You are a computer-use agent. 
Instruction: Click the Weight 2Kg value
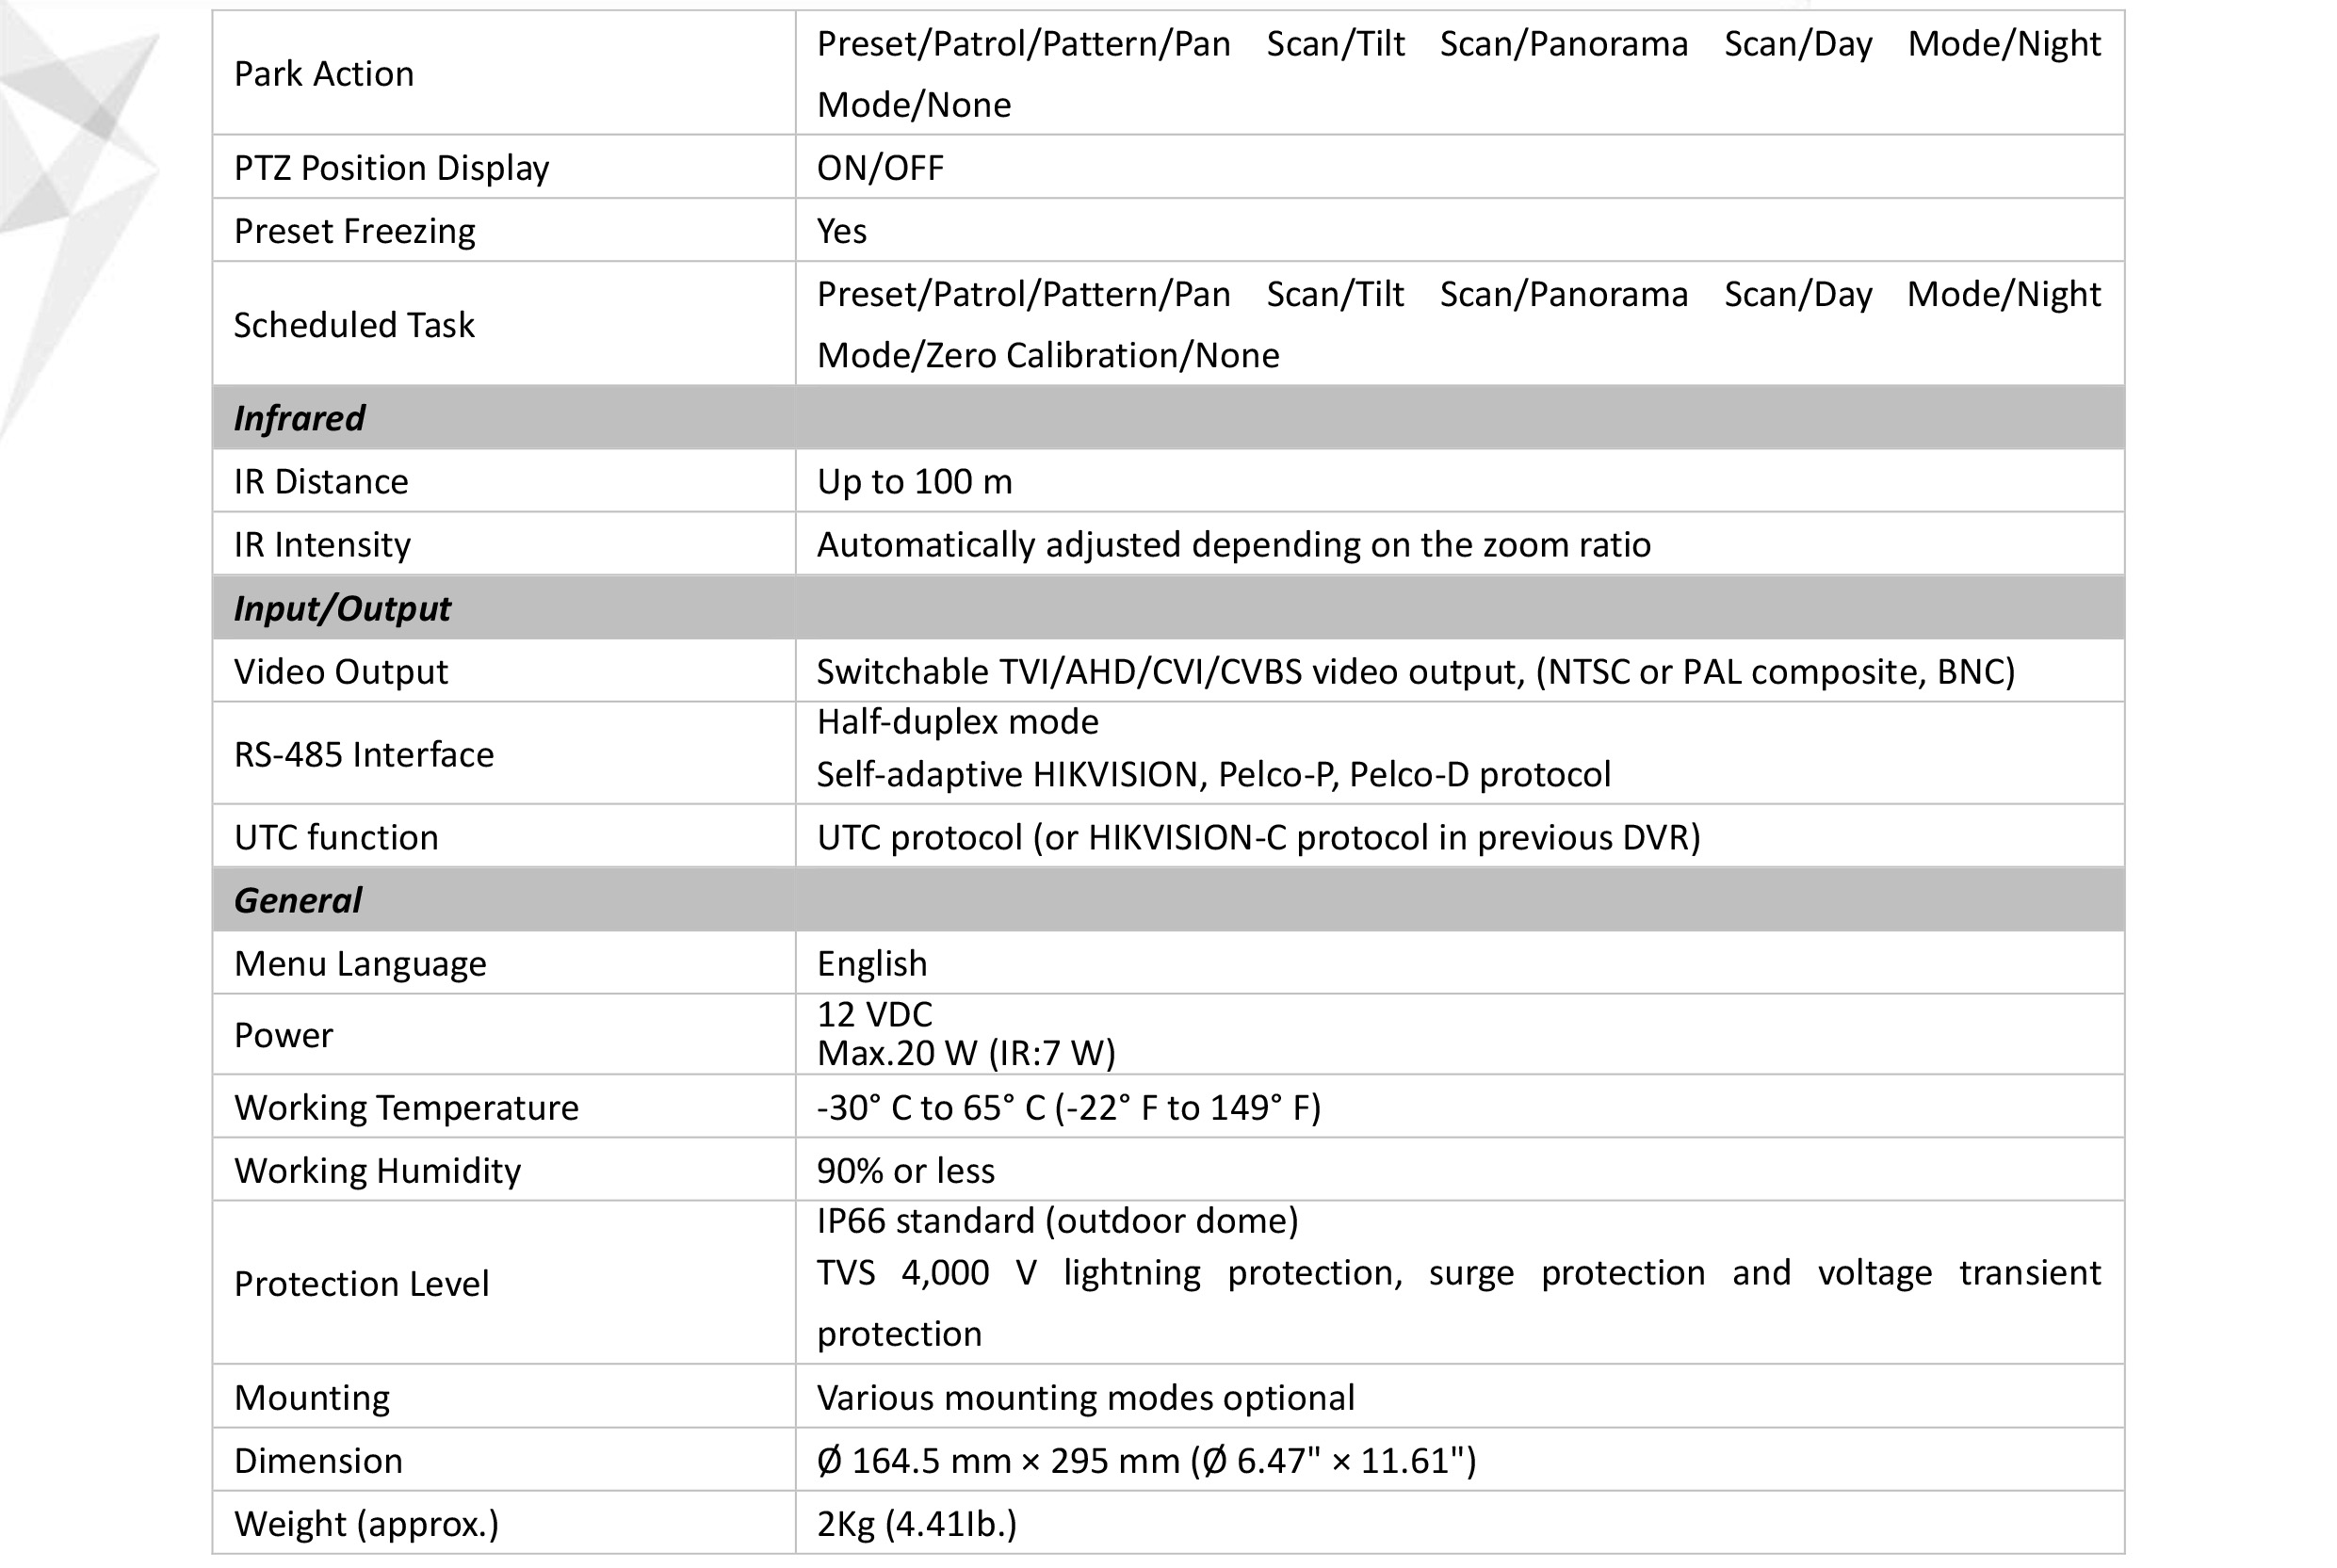click(x=916, y=1524)
